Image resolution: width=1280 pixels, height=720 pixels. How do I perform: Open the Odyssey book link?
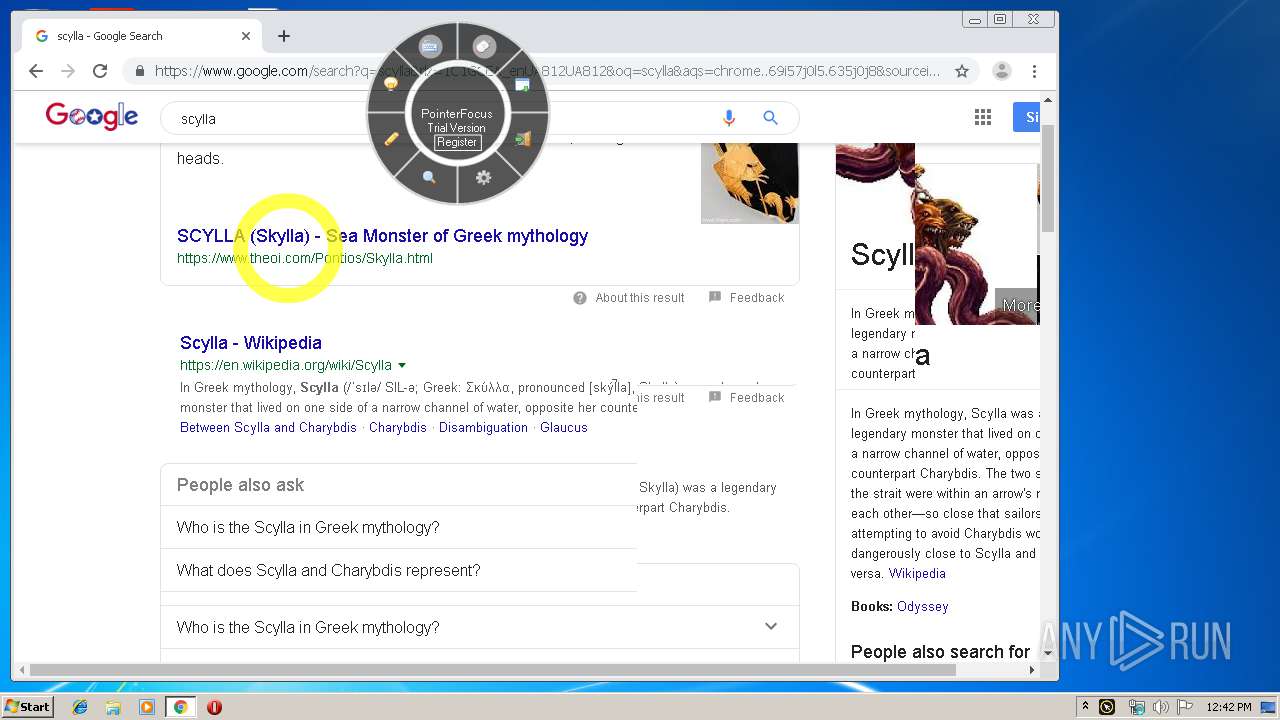(922, 606)
